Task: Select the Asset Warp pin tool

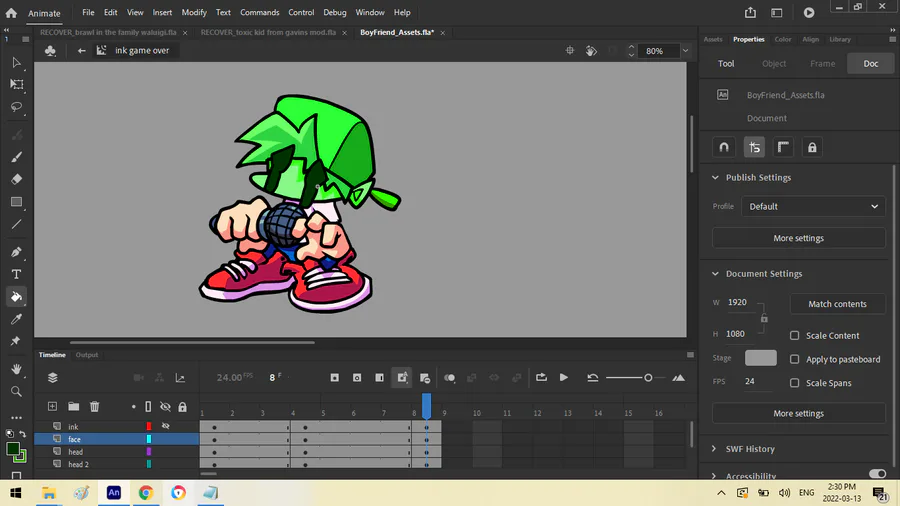Action: click(x=16, y=341)
